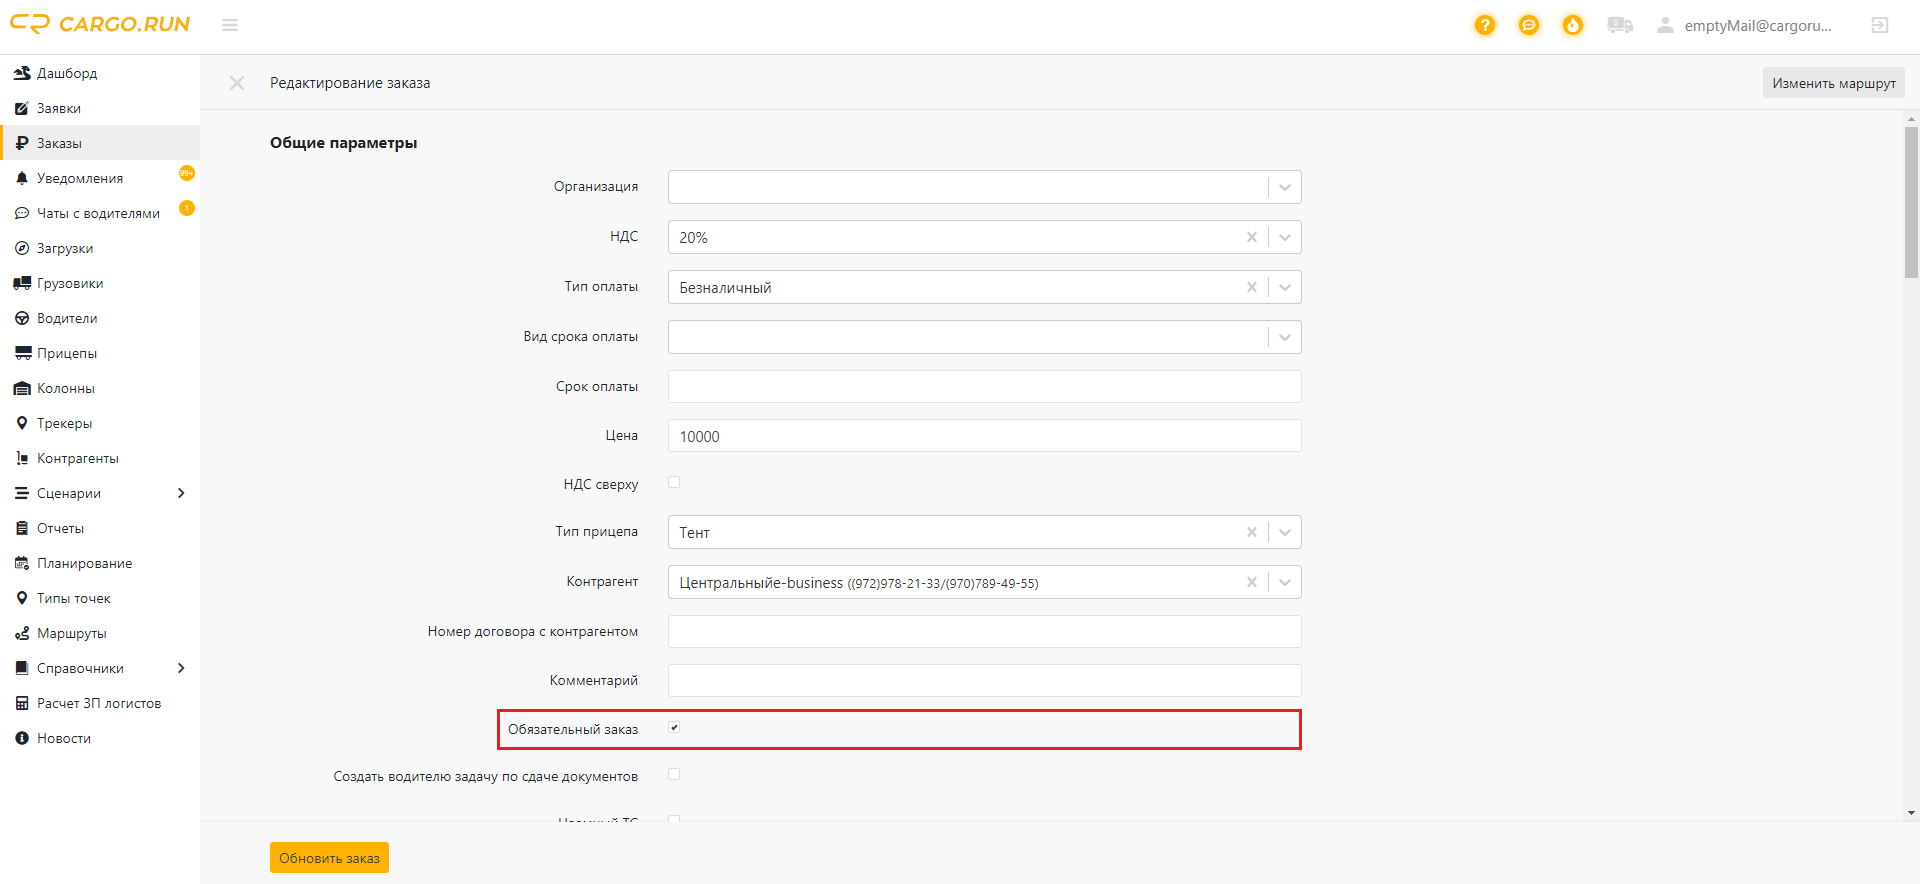Open the НДС dropdown arrow
Viewport: 1920px width, 884px height.
coord(1285,237)
